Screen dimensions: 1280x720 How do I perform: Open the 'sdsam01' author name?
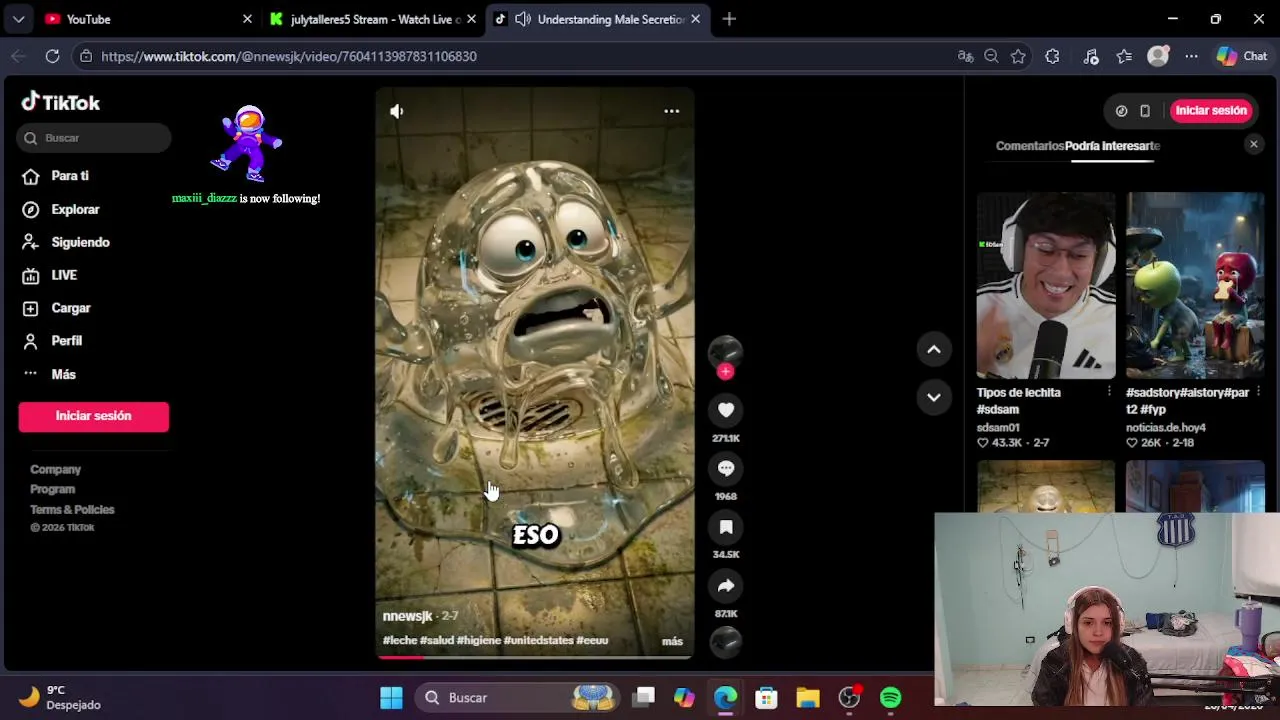(998, 428)
